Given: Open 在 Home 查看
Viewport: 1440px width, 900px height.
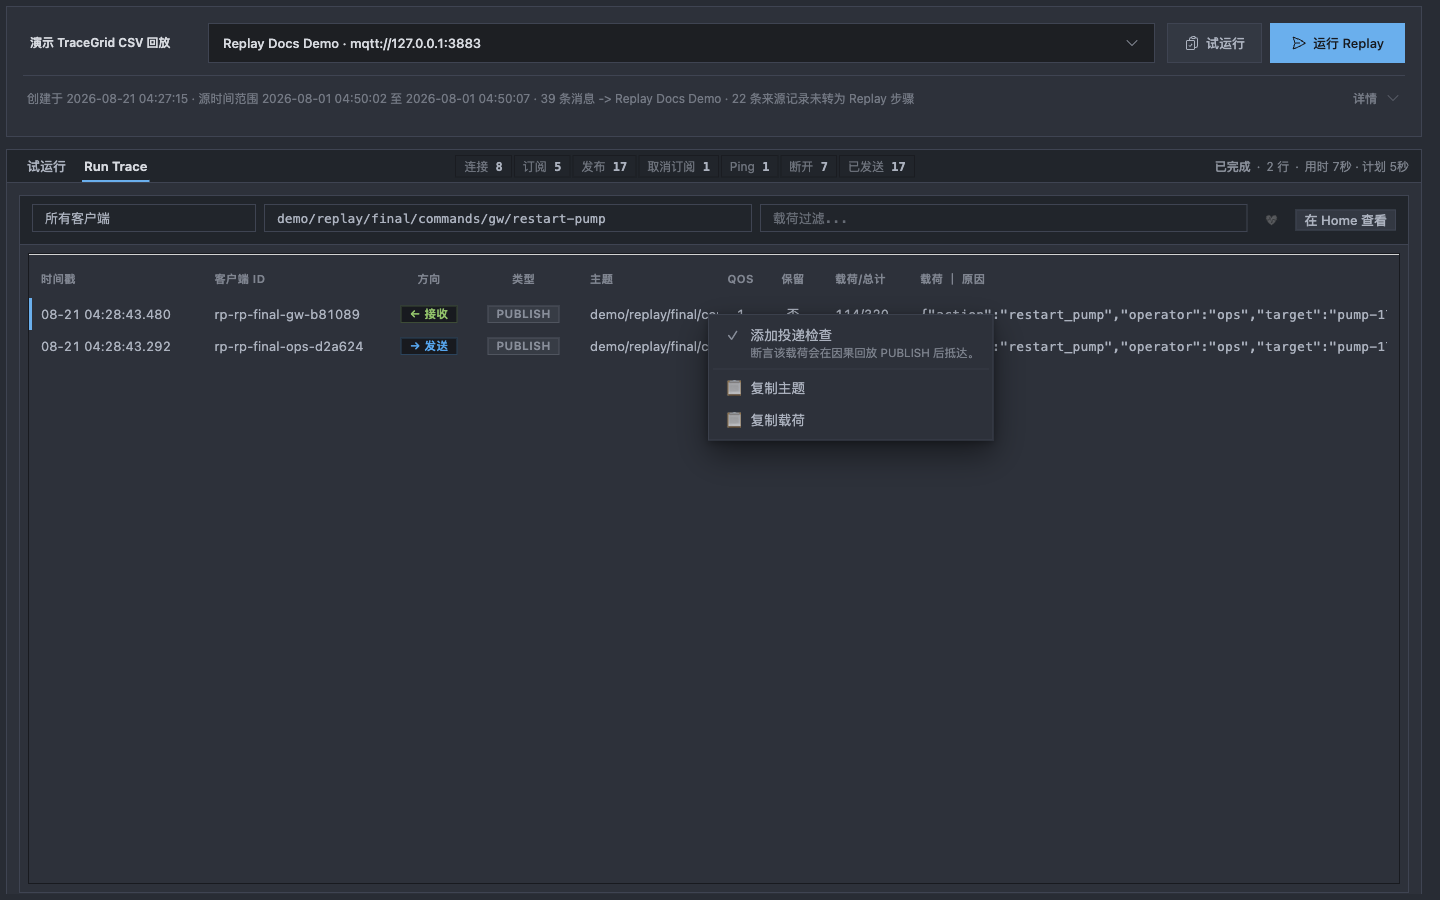Looking at the screenshot, I should click(x=1345, y=220).
